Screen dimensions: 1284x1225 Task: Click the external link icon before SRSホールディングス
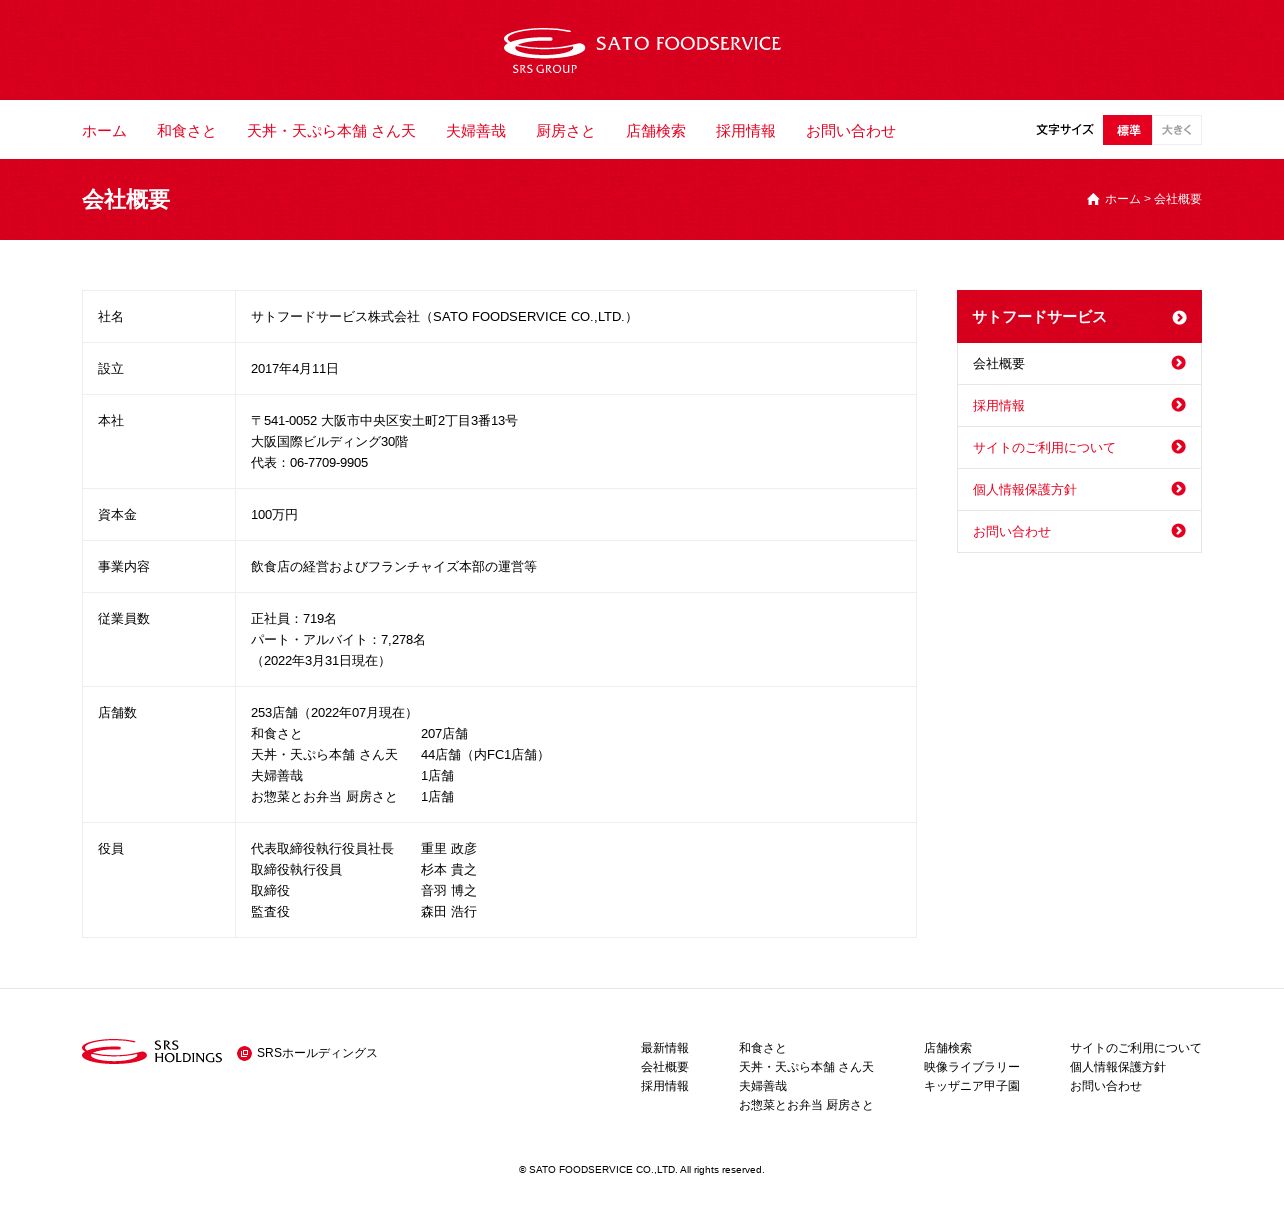244,1053
